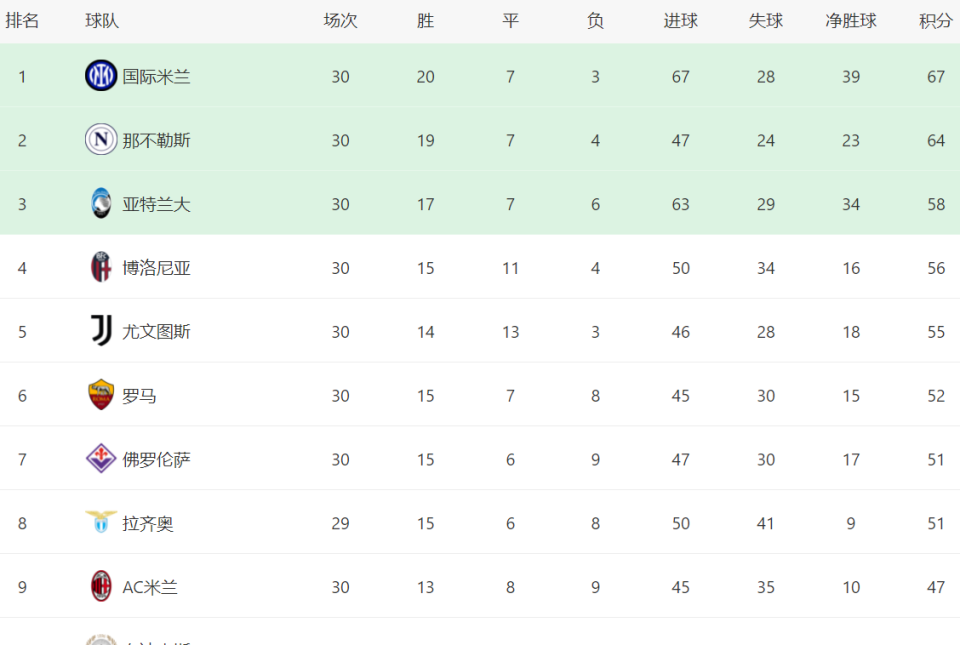Screen dimensions: 960x645
Task: Click the Napoli club logo
Action: click(x=101, y=140)
